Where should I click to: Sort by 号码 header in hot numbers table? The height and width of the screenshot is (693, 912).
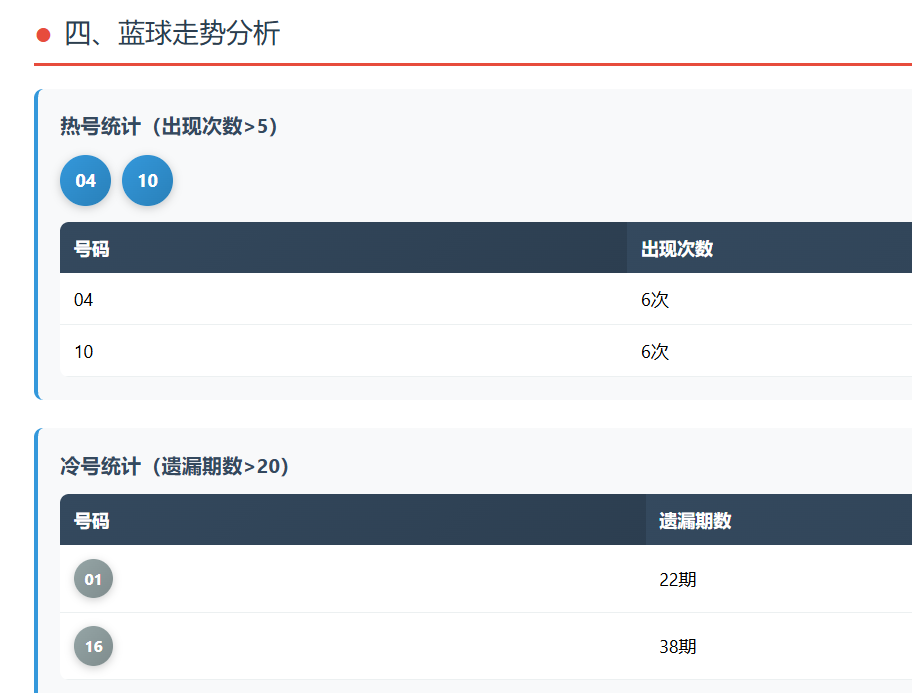pos(92,248)
